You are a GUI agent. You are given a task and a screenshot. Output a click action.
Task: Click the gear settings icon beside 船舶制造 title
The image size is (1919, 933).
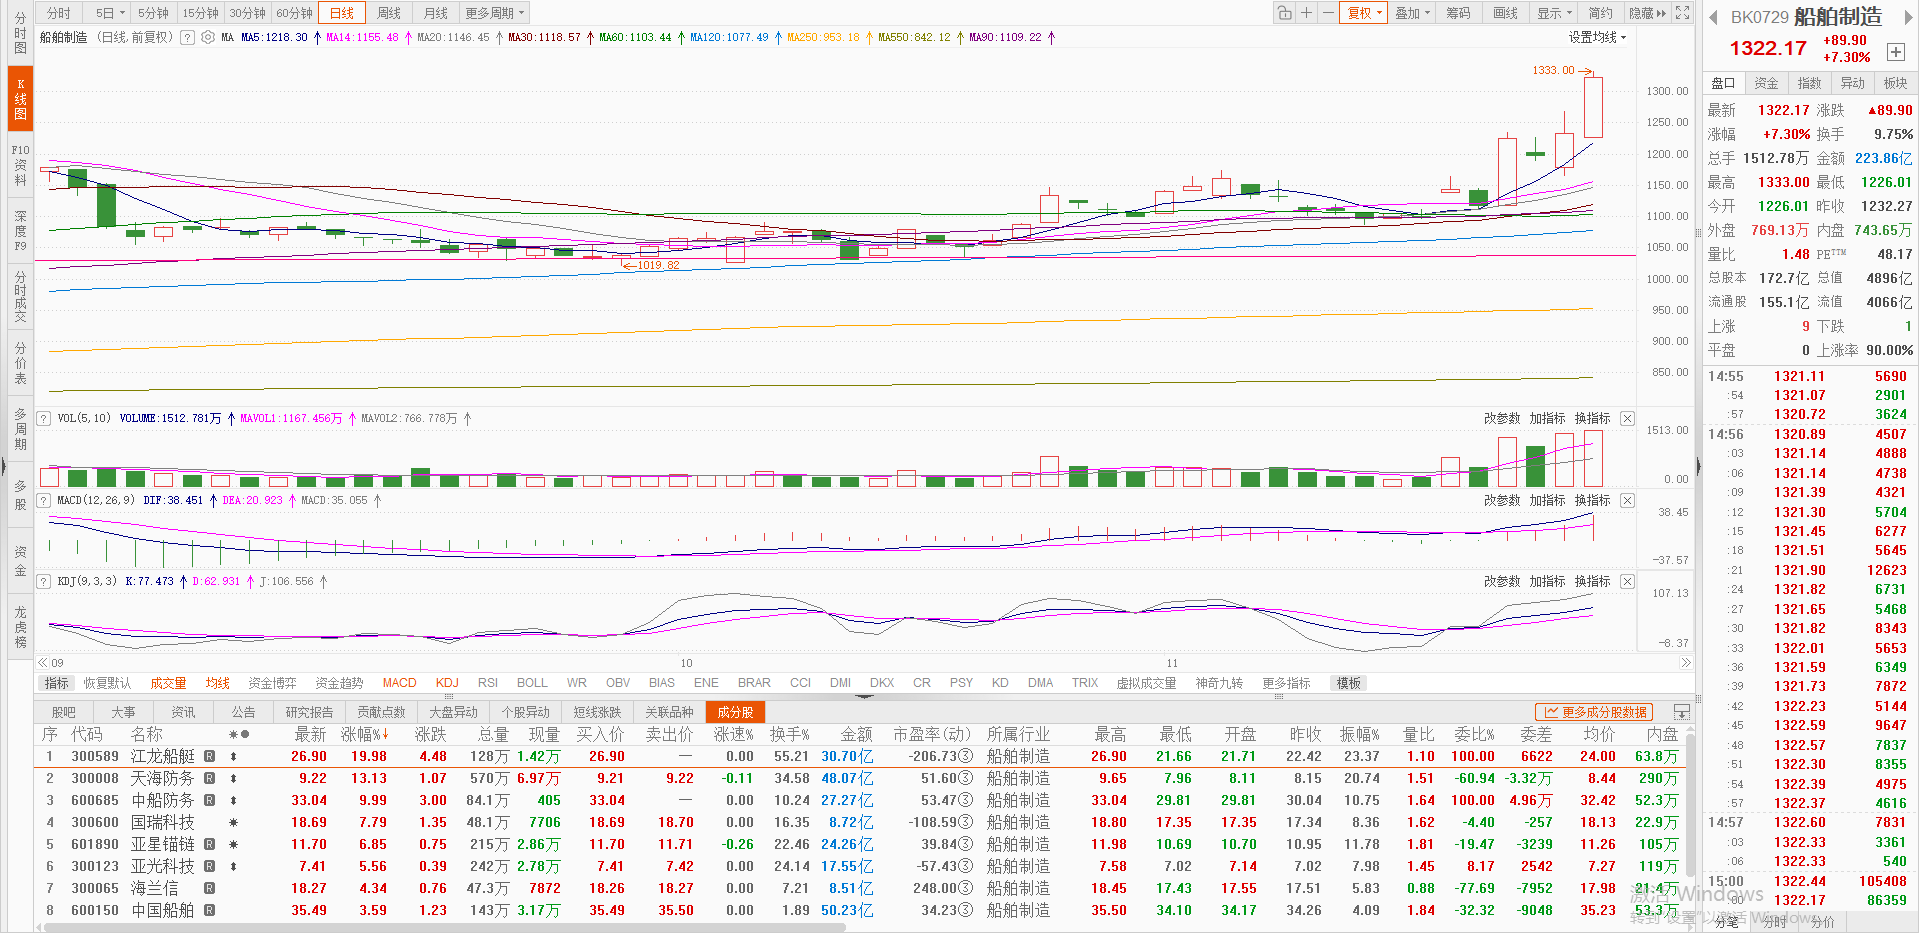click(x=208, y=37)
